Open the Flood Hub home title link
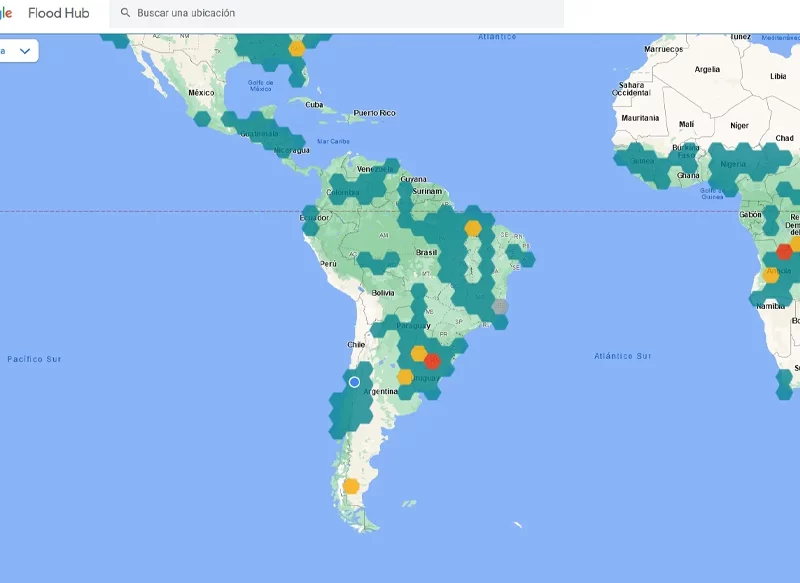The height and width of the screenshot is (583, 800). [58, 13]
